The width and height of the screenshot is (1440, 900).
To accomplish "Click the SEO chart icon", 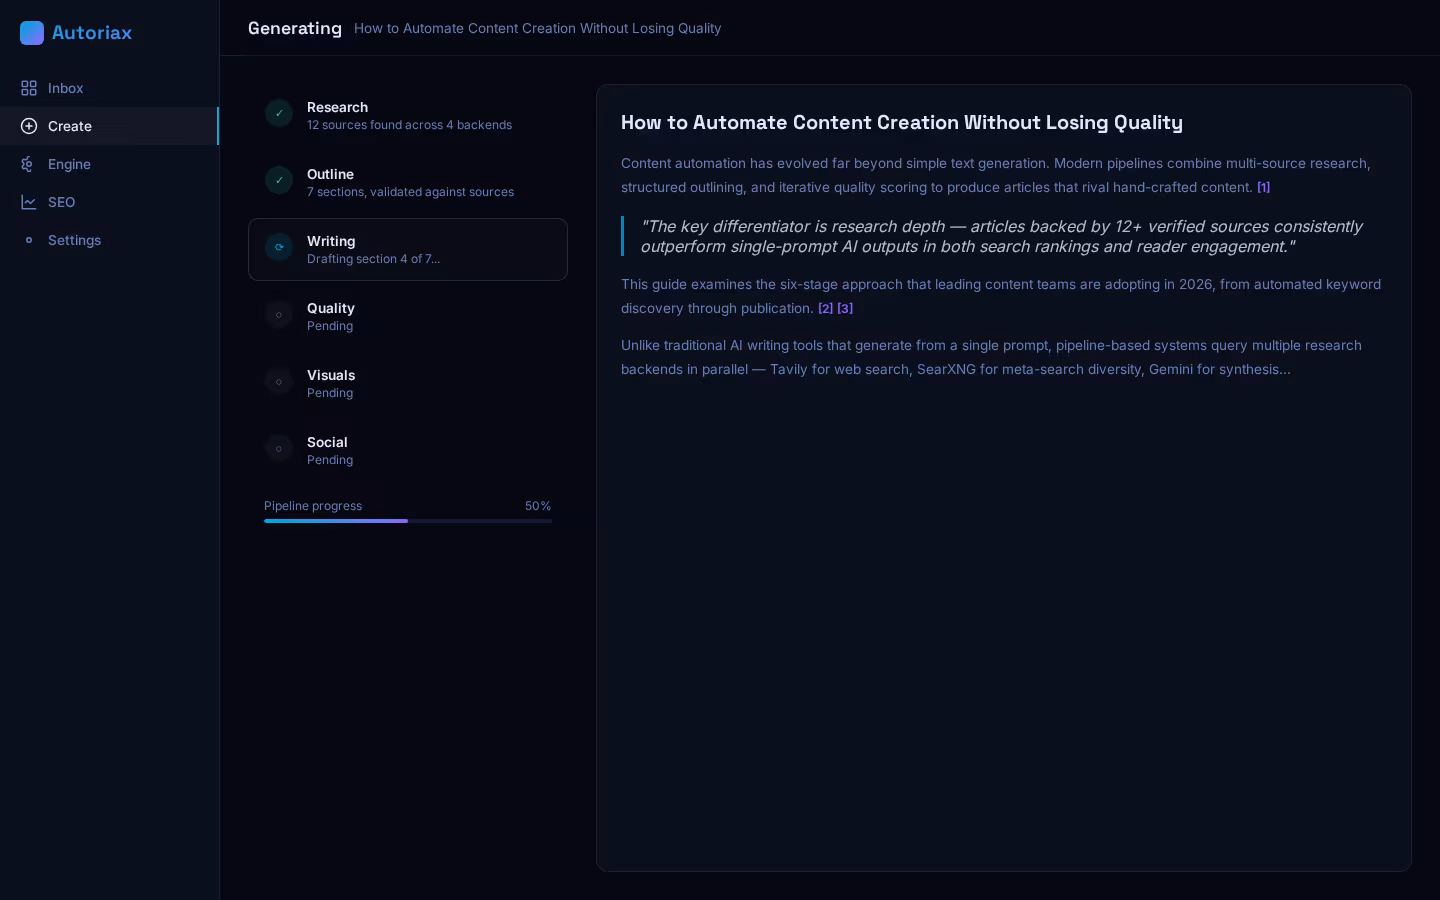I will (x=29, y=202).
